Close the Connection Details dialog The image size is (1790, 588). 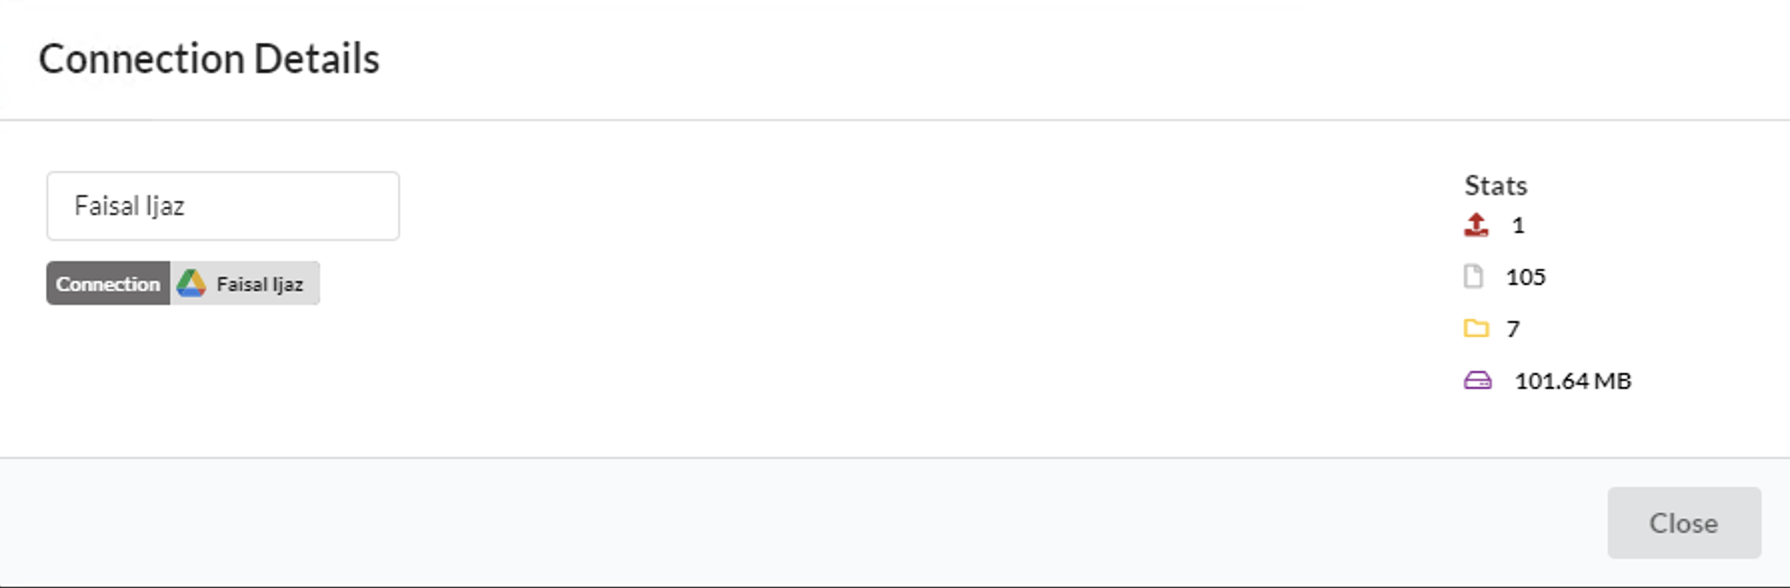pyautogui.click(x=1684, y=523)
